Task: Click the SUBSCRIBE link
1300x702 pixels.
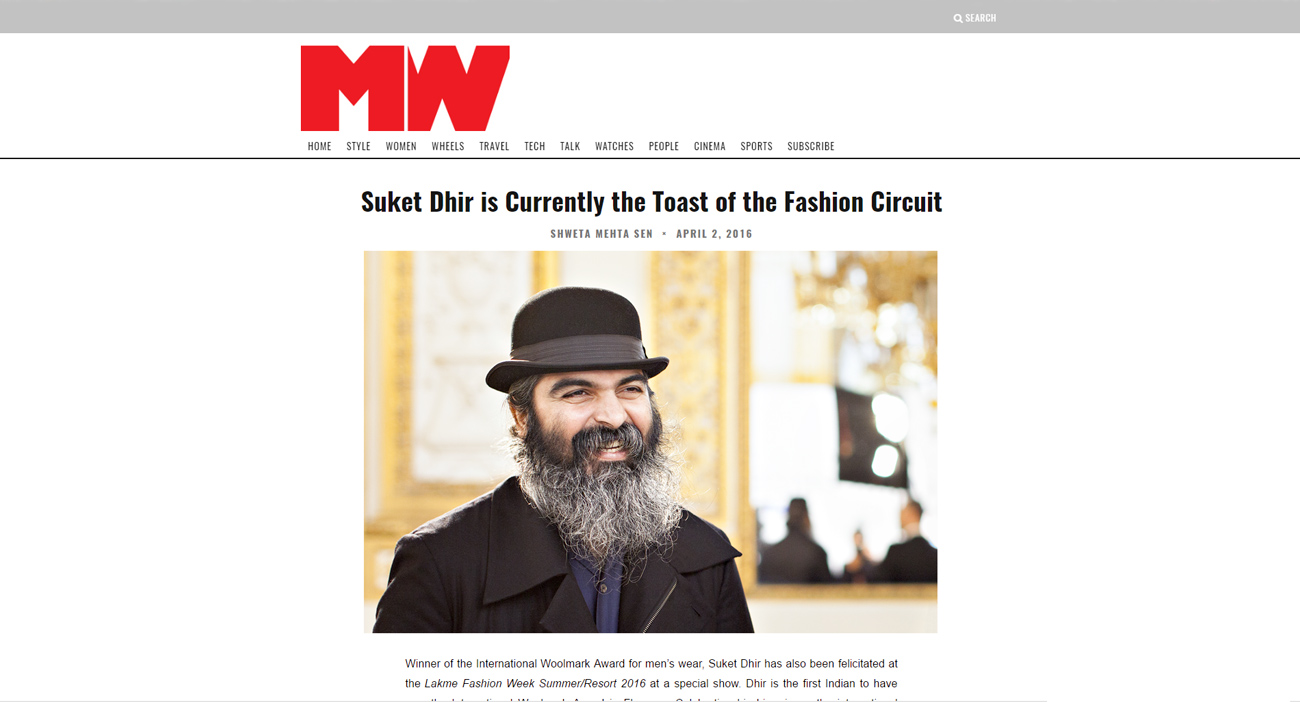Action: [x=811, y=146]
